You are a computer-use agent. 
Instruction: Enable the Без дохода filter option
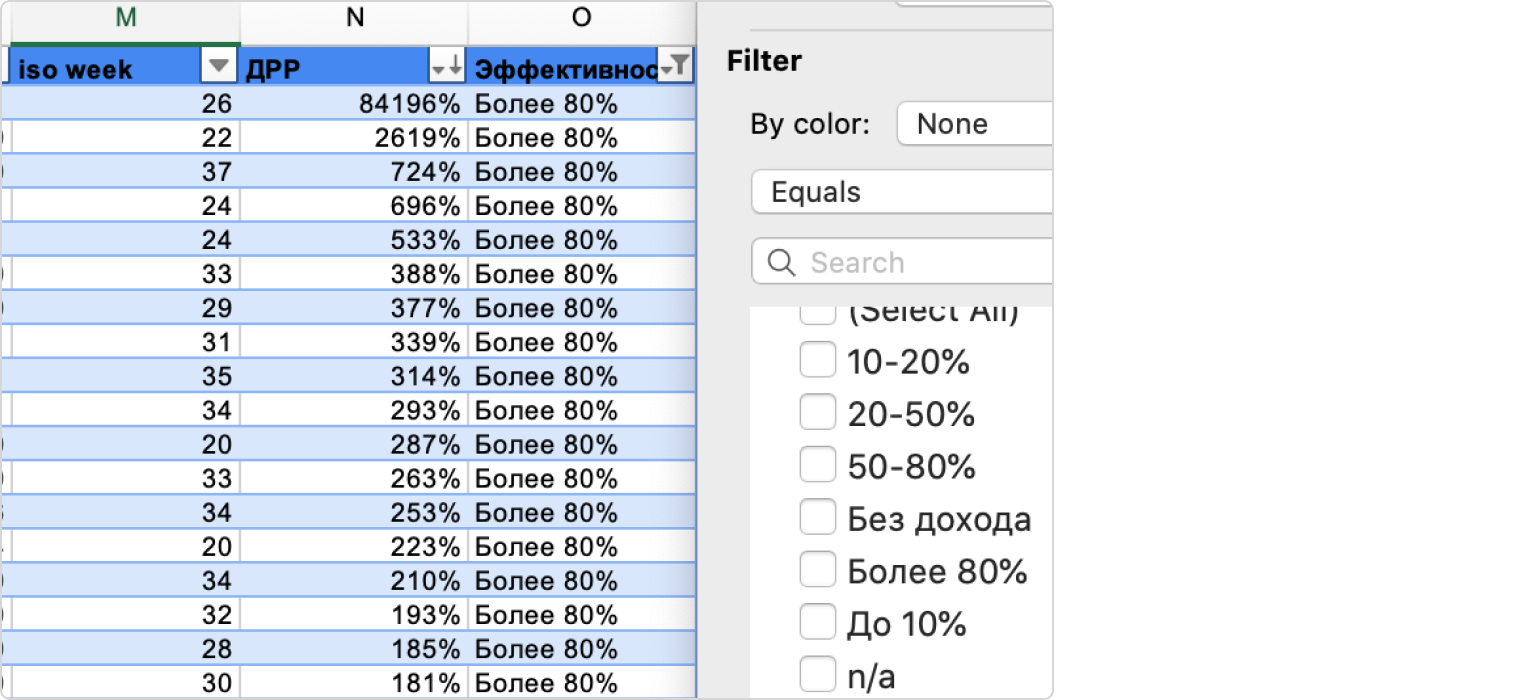tap(817, 519)
